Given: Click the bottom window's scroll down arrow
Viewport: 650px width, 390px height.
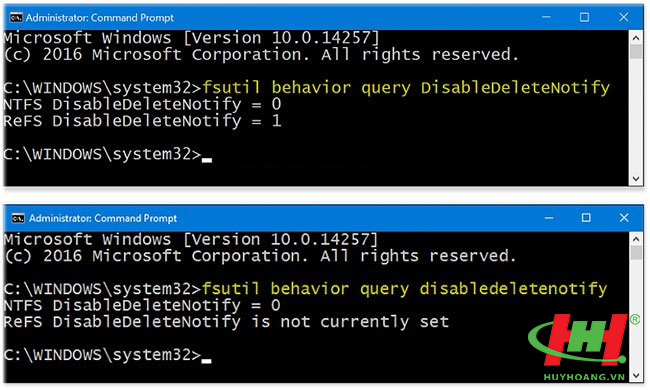Looking at the screenshot, I should [636, 376].
